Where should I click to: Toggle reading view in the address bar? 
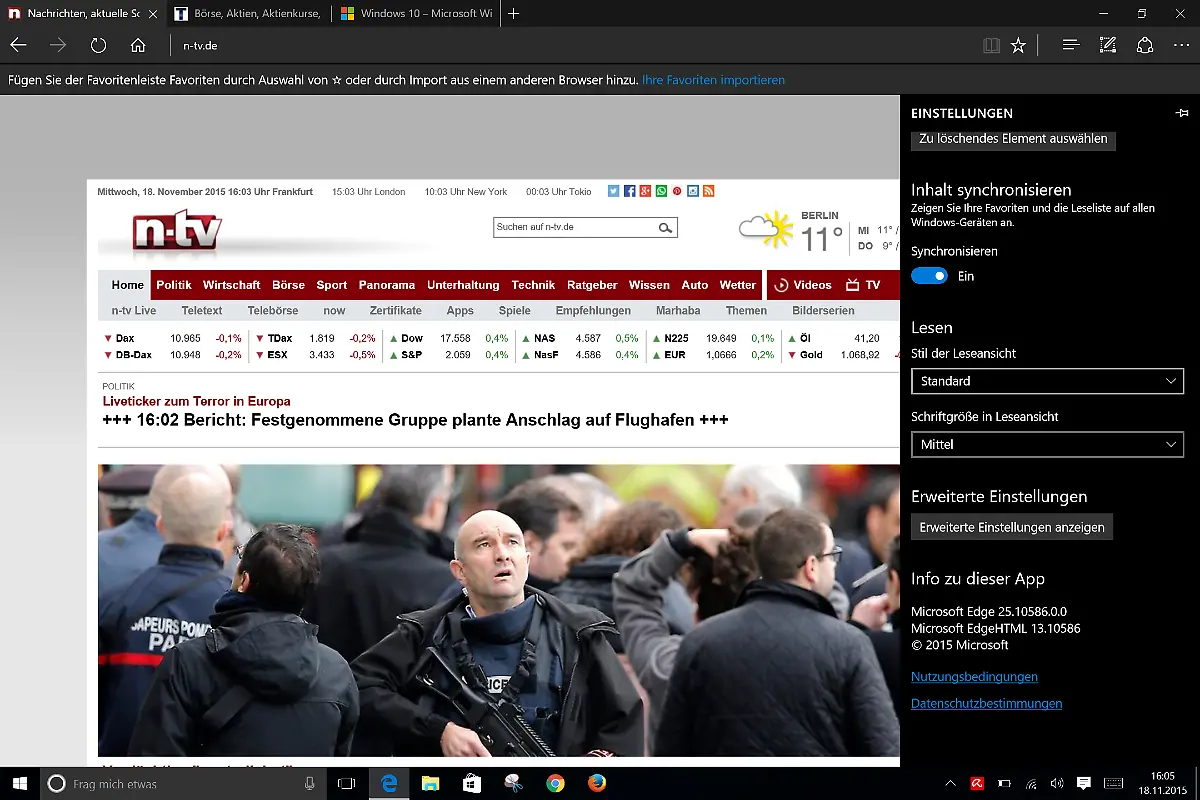(x=991, y=45)
